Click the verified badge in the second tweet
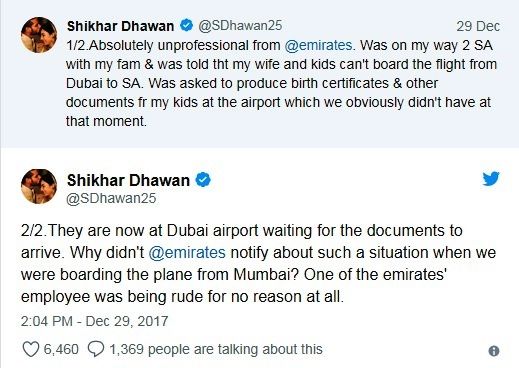 [x=203, y=180]
